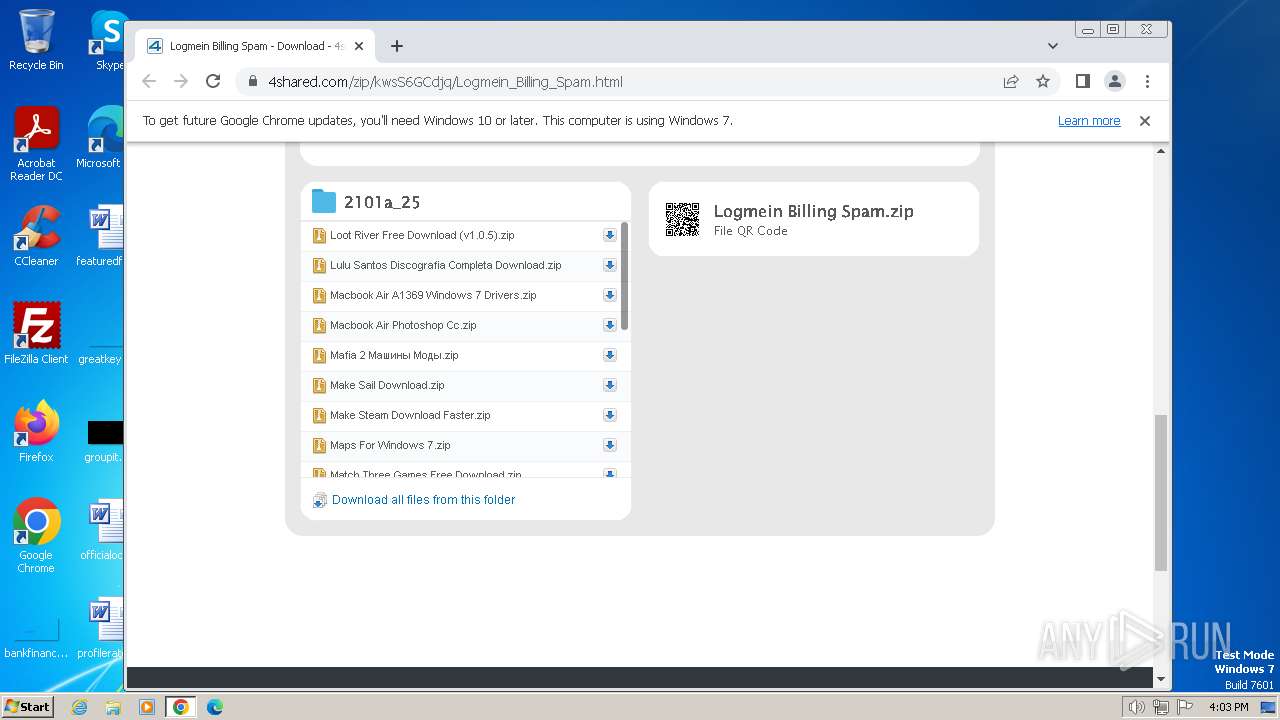Download Lulu Santos Discografia zip via arrow icon
The height and width of the screenshot is (720, 1280).
[609, 265]
